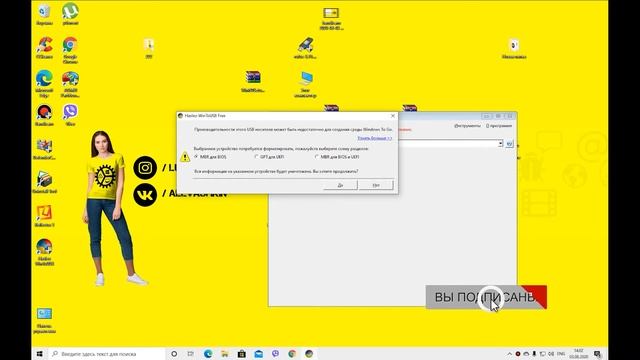
Task: Select the zipped folder icon on desktop
Action: tap(149, 48)
